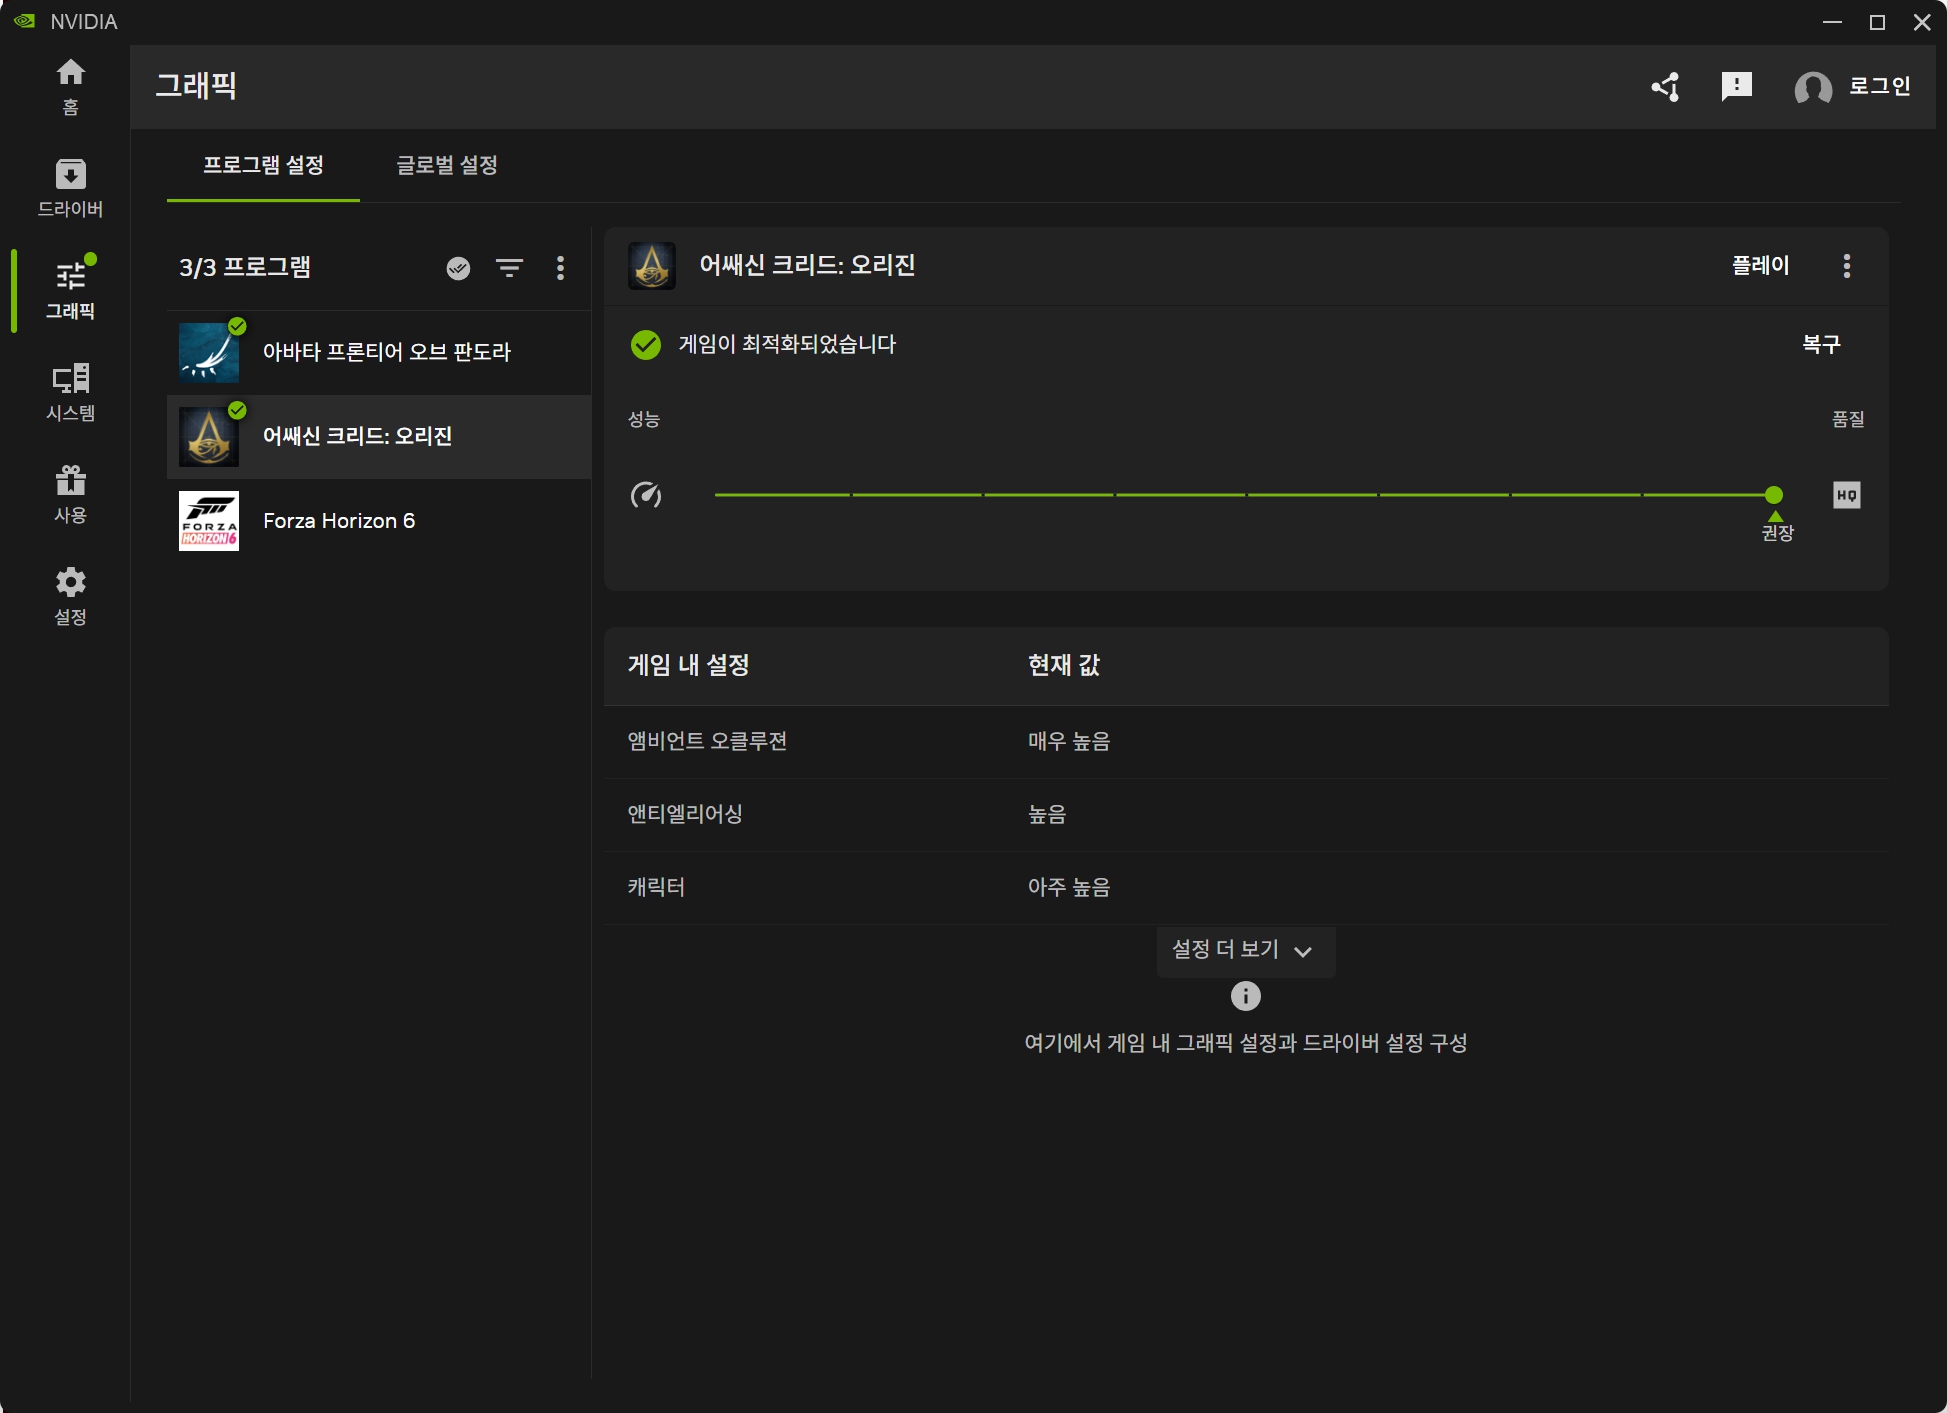Switch to 글로벌 설정 tab
This screenshot has height=1413, width=1947.
pos(447,166)
